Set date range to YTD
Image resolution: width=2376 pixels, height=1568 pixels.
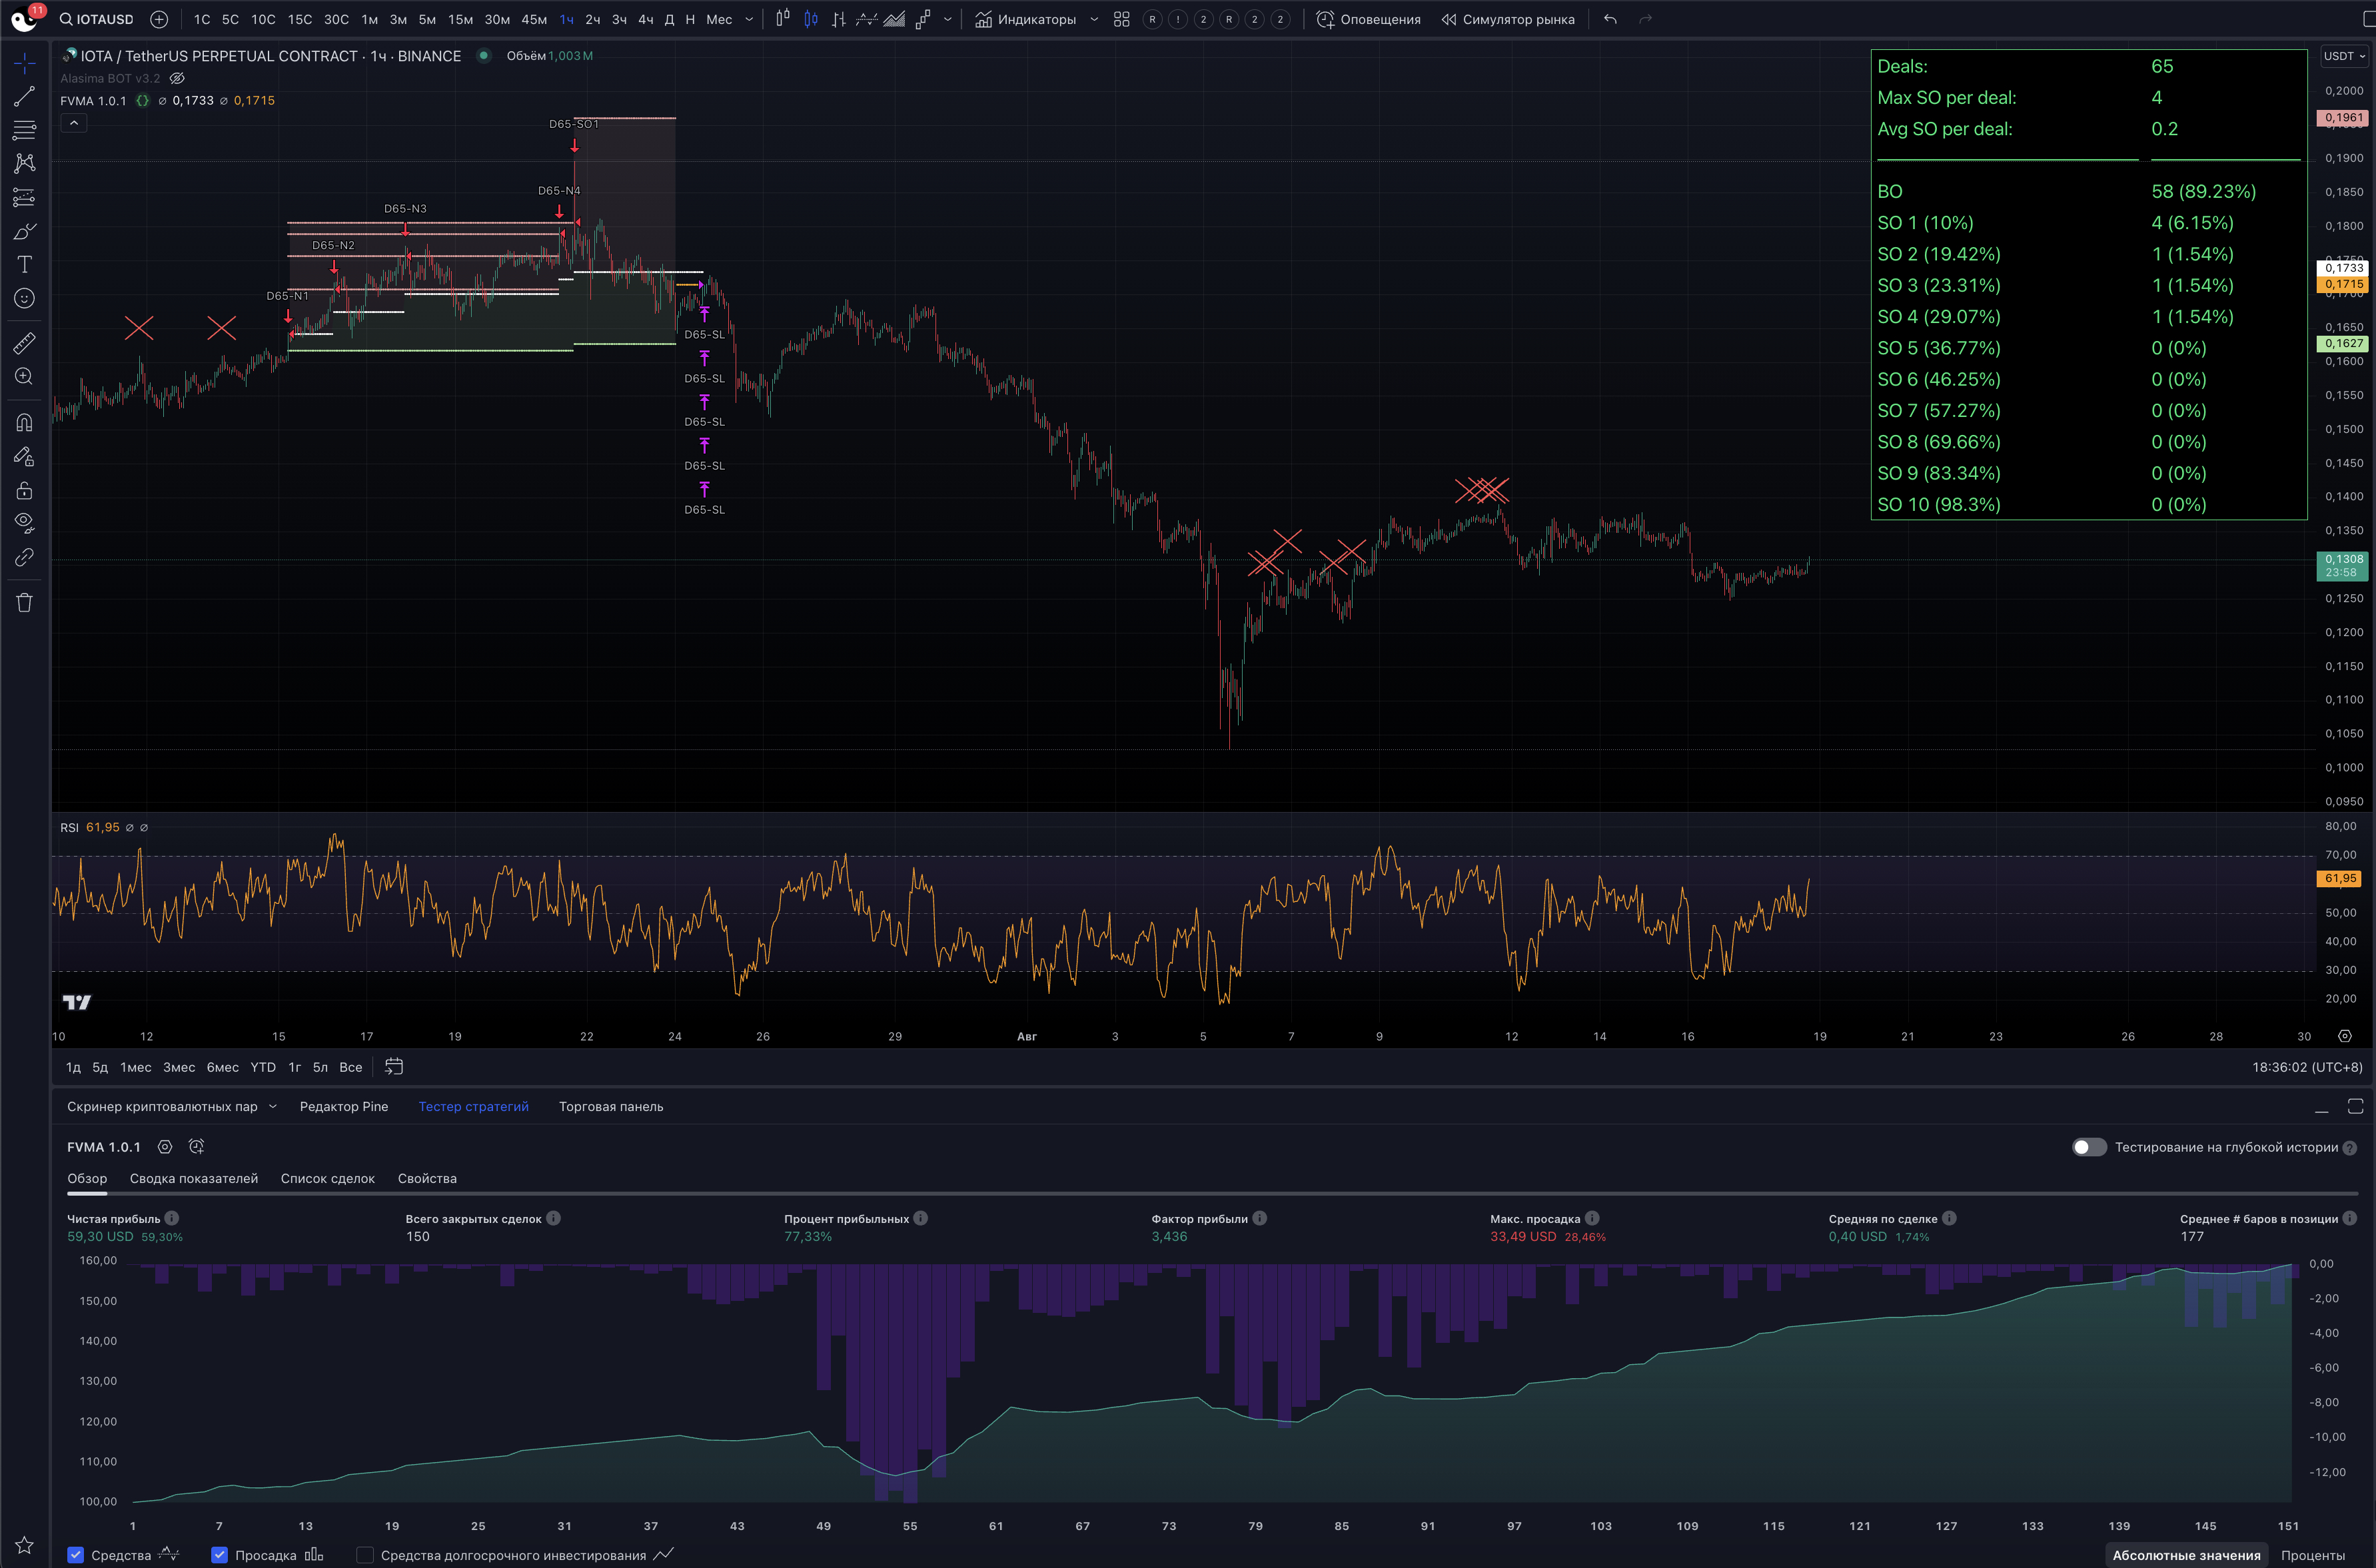(263, 1067)
